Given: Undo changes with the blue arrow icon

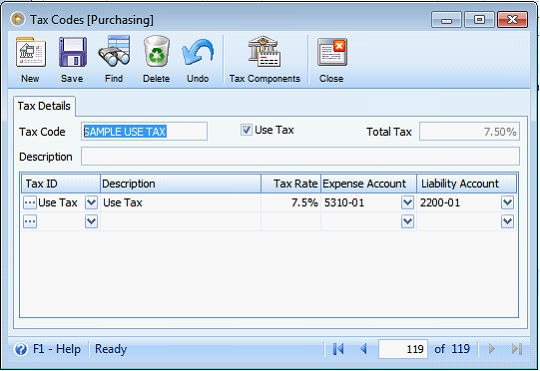Looking at the screenshot, I should point(198,60).
